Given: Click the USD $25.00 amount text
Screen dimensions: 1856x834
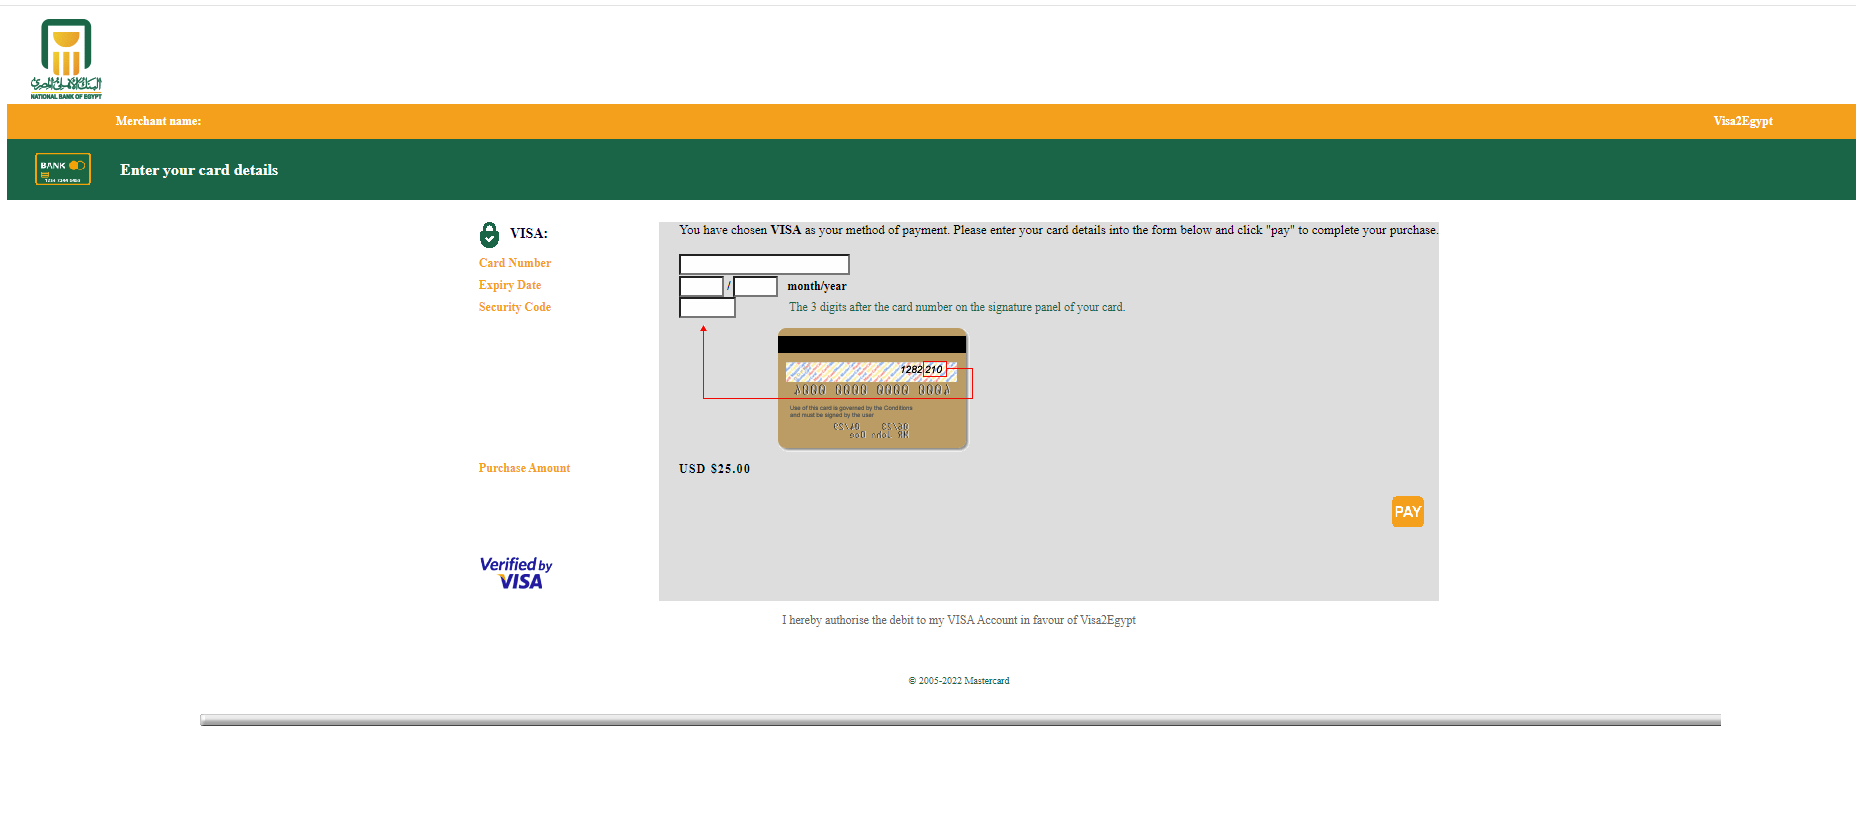Looking at the screenshot, I should (x=714, y=469).
